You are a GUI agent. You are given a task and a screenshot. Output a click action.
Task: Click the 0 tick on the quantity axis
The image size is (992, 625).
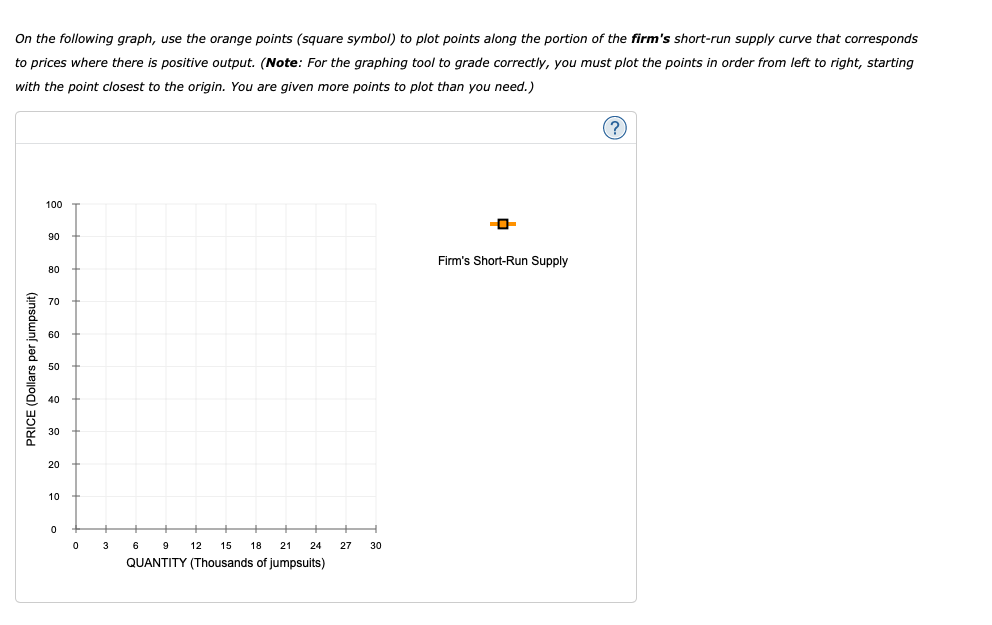(75, 546)
